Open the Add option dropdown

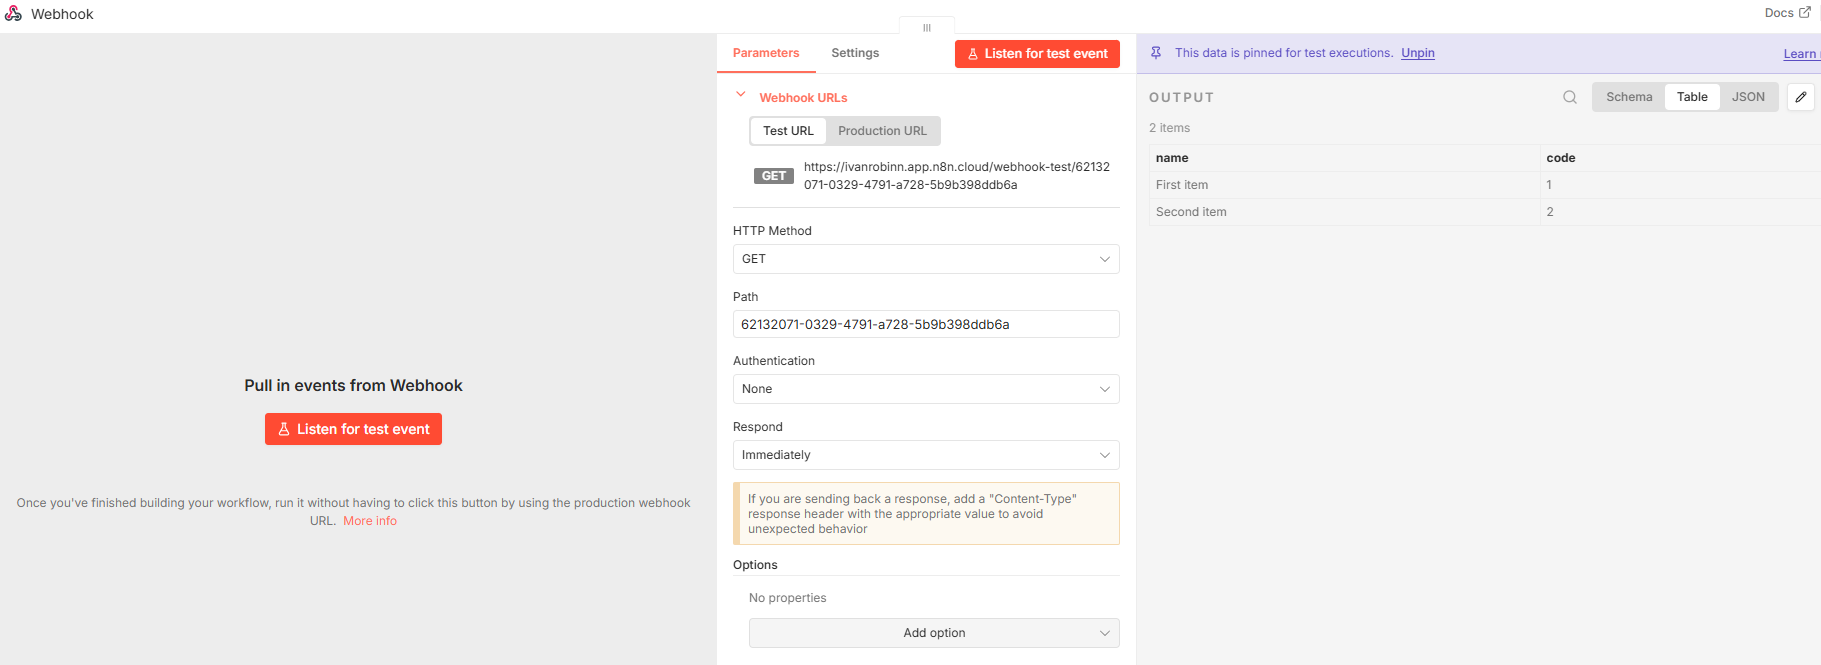click(x=934, y=633)
